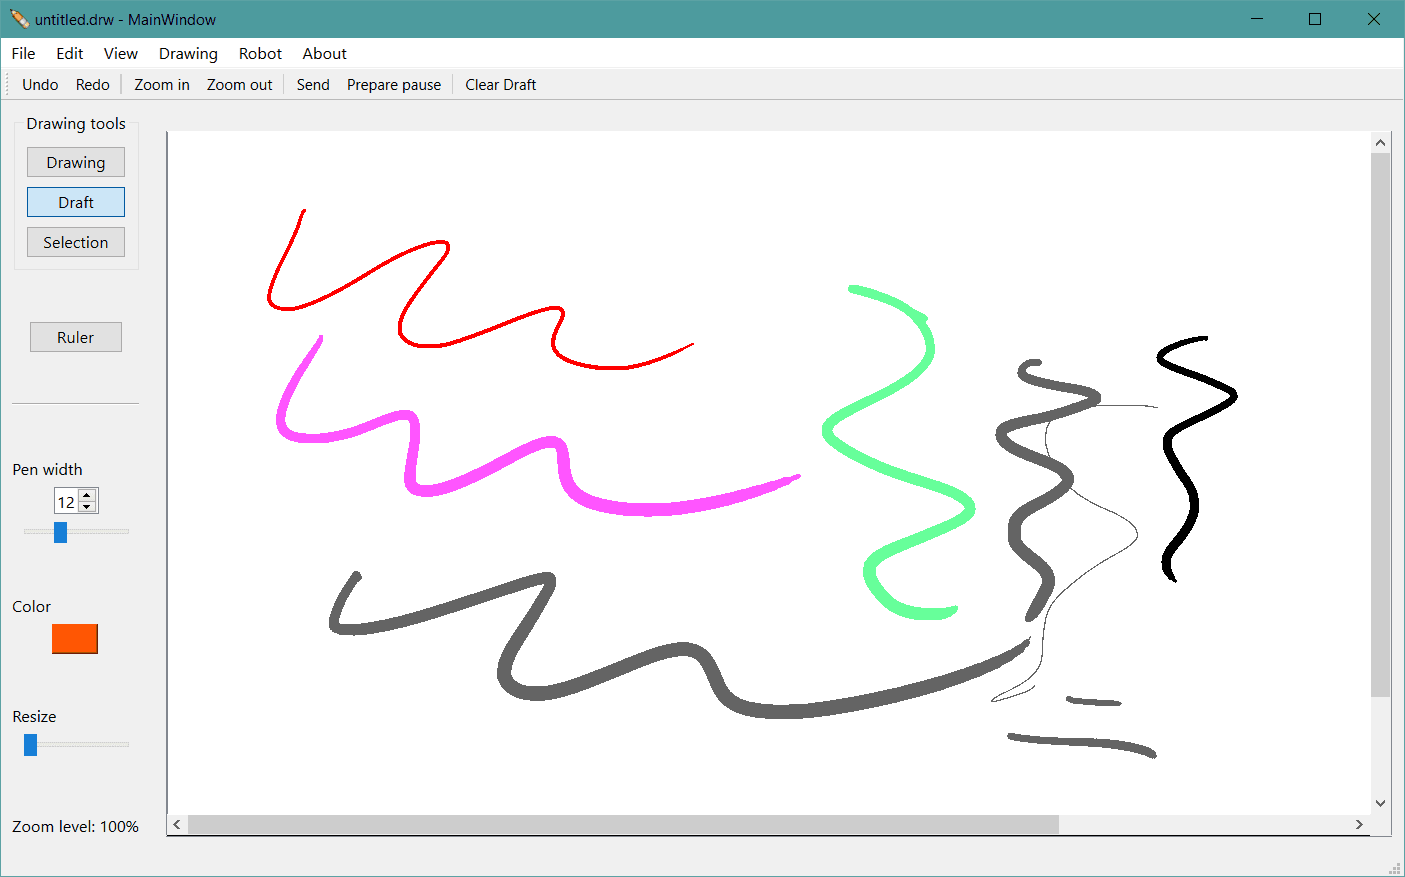This screenshot has width=1405, height=877.
Task: Click Zoom in on the toolbar
Action: point(162,85)
